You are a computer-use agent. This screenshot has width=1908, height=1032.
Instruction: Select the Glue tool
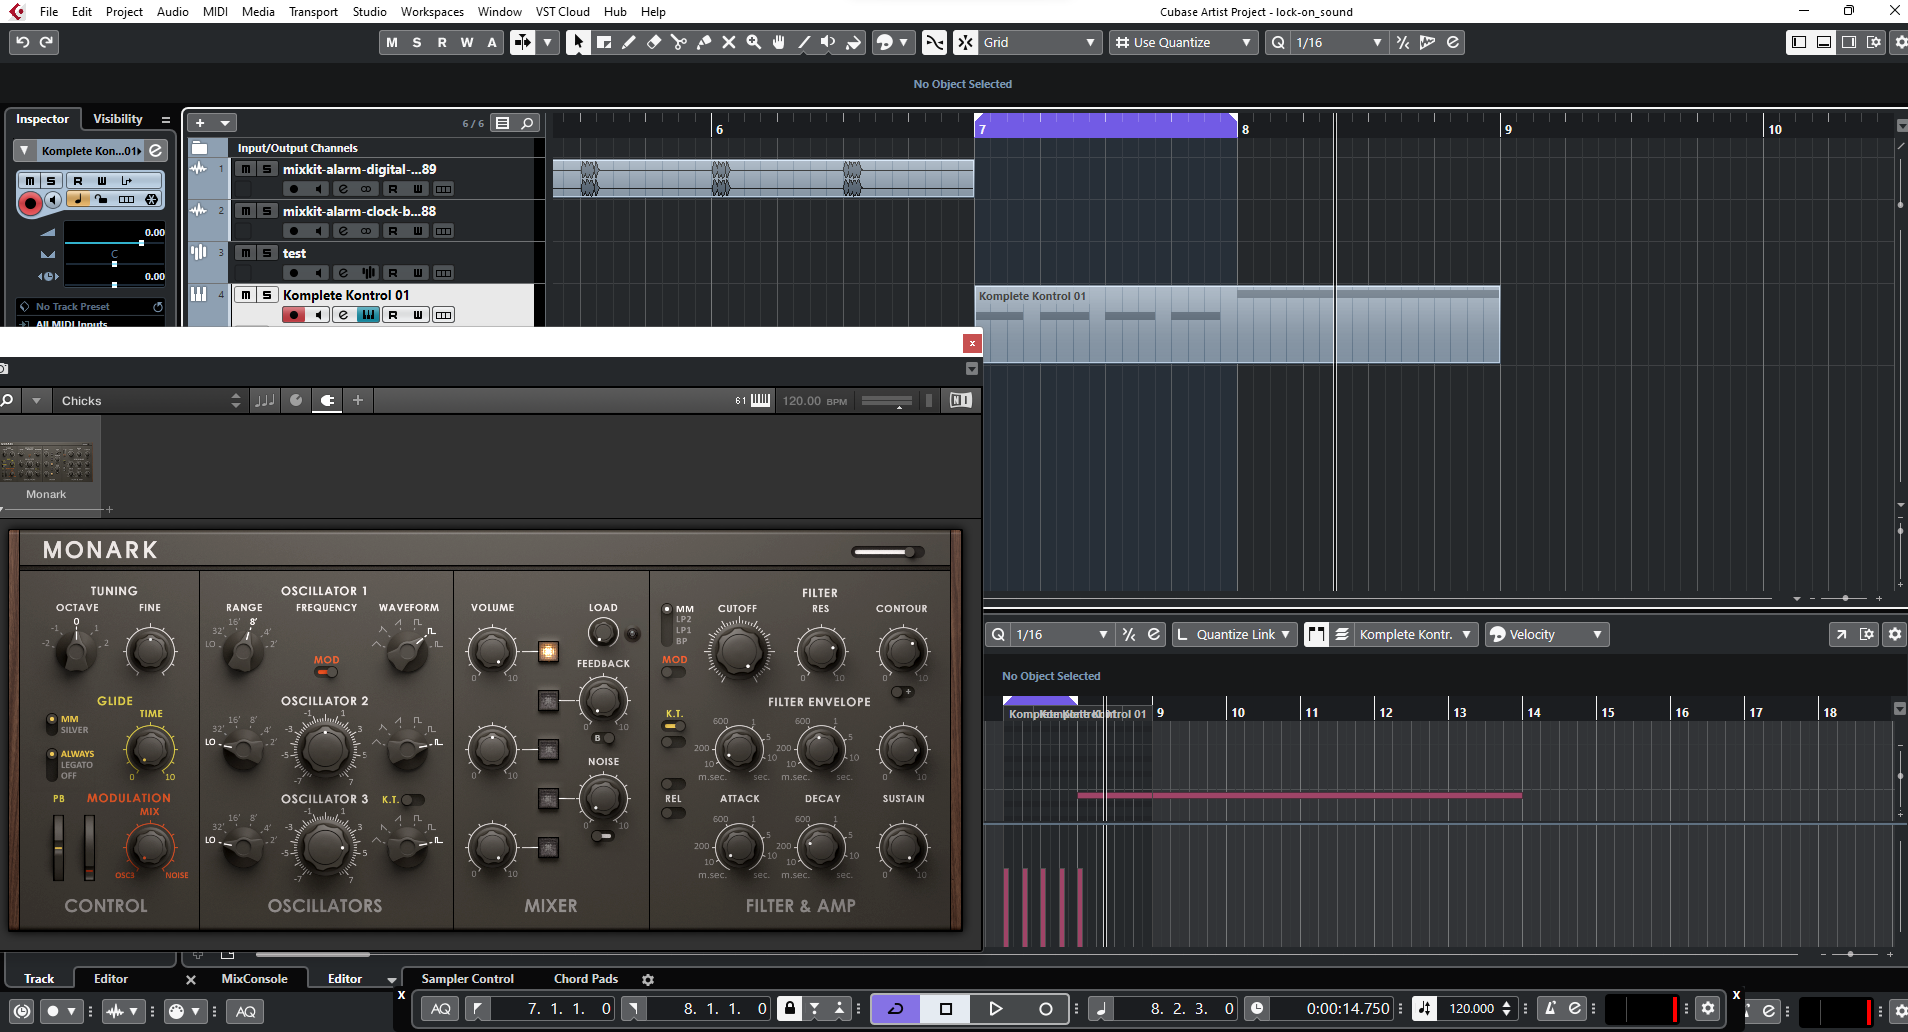pyautogui.click(x=704, y=42)
